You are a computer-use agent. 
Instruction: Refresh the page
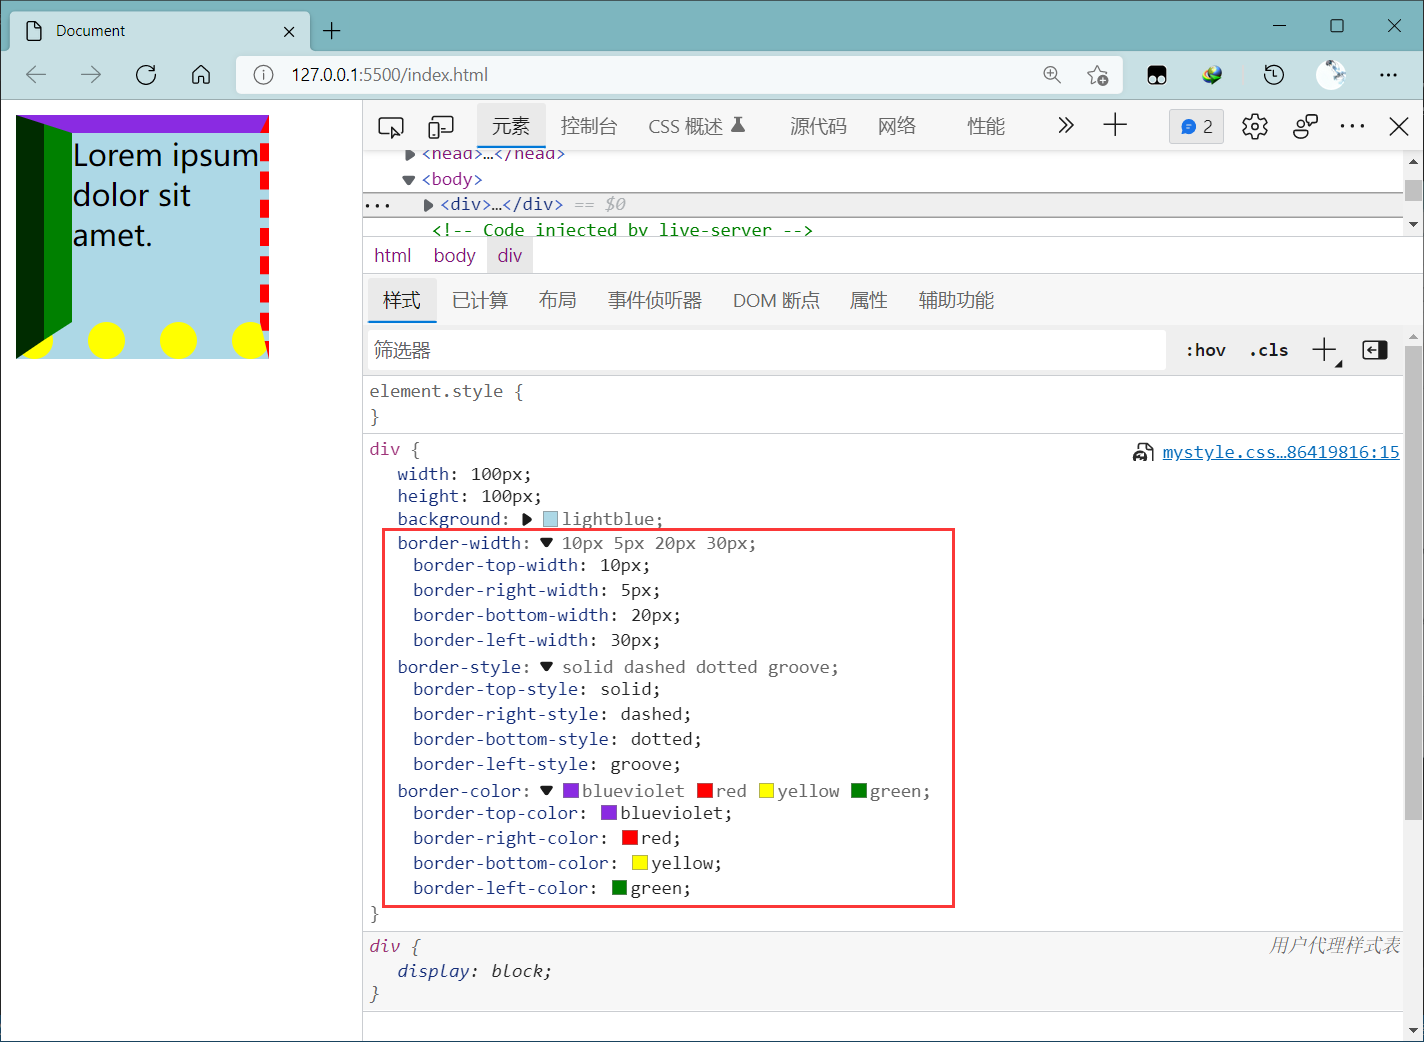(x=146, y=75)
